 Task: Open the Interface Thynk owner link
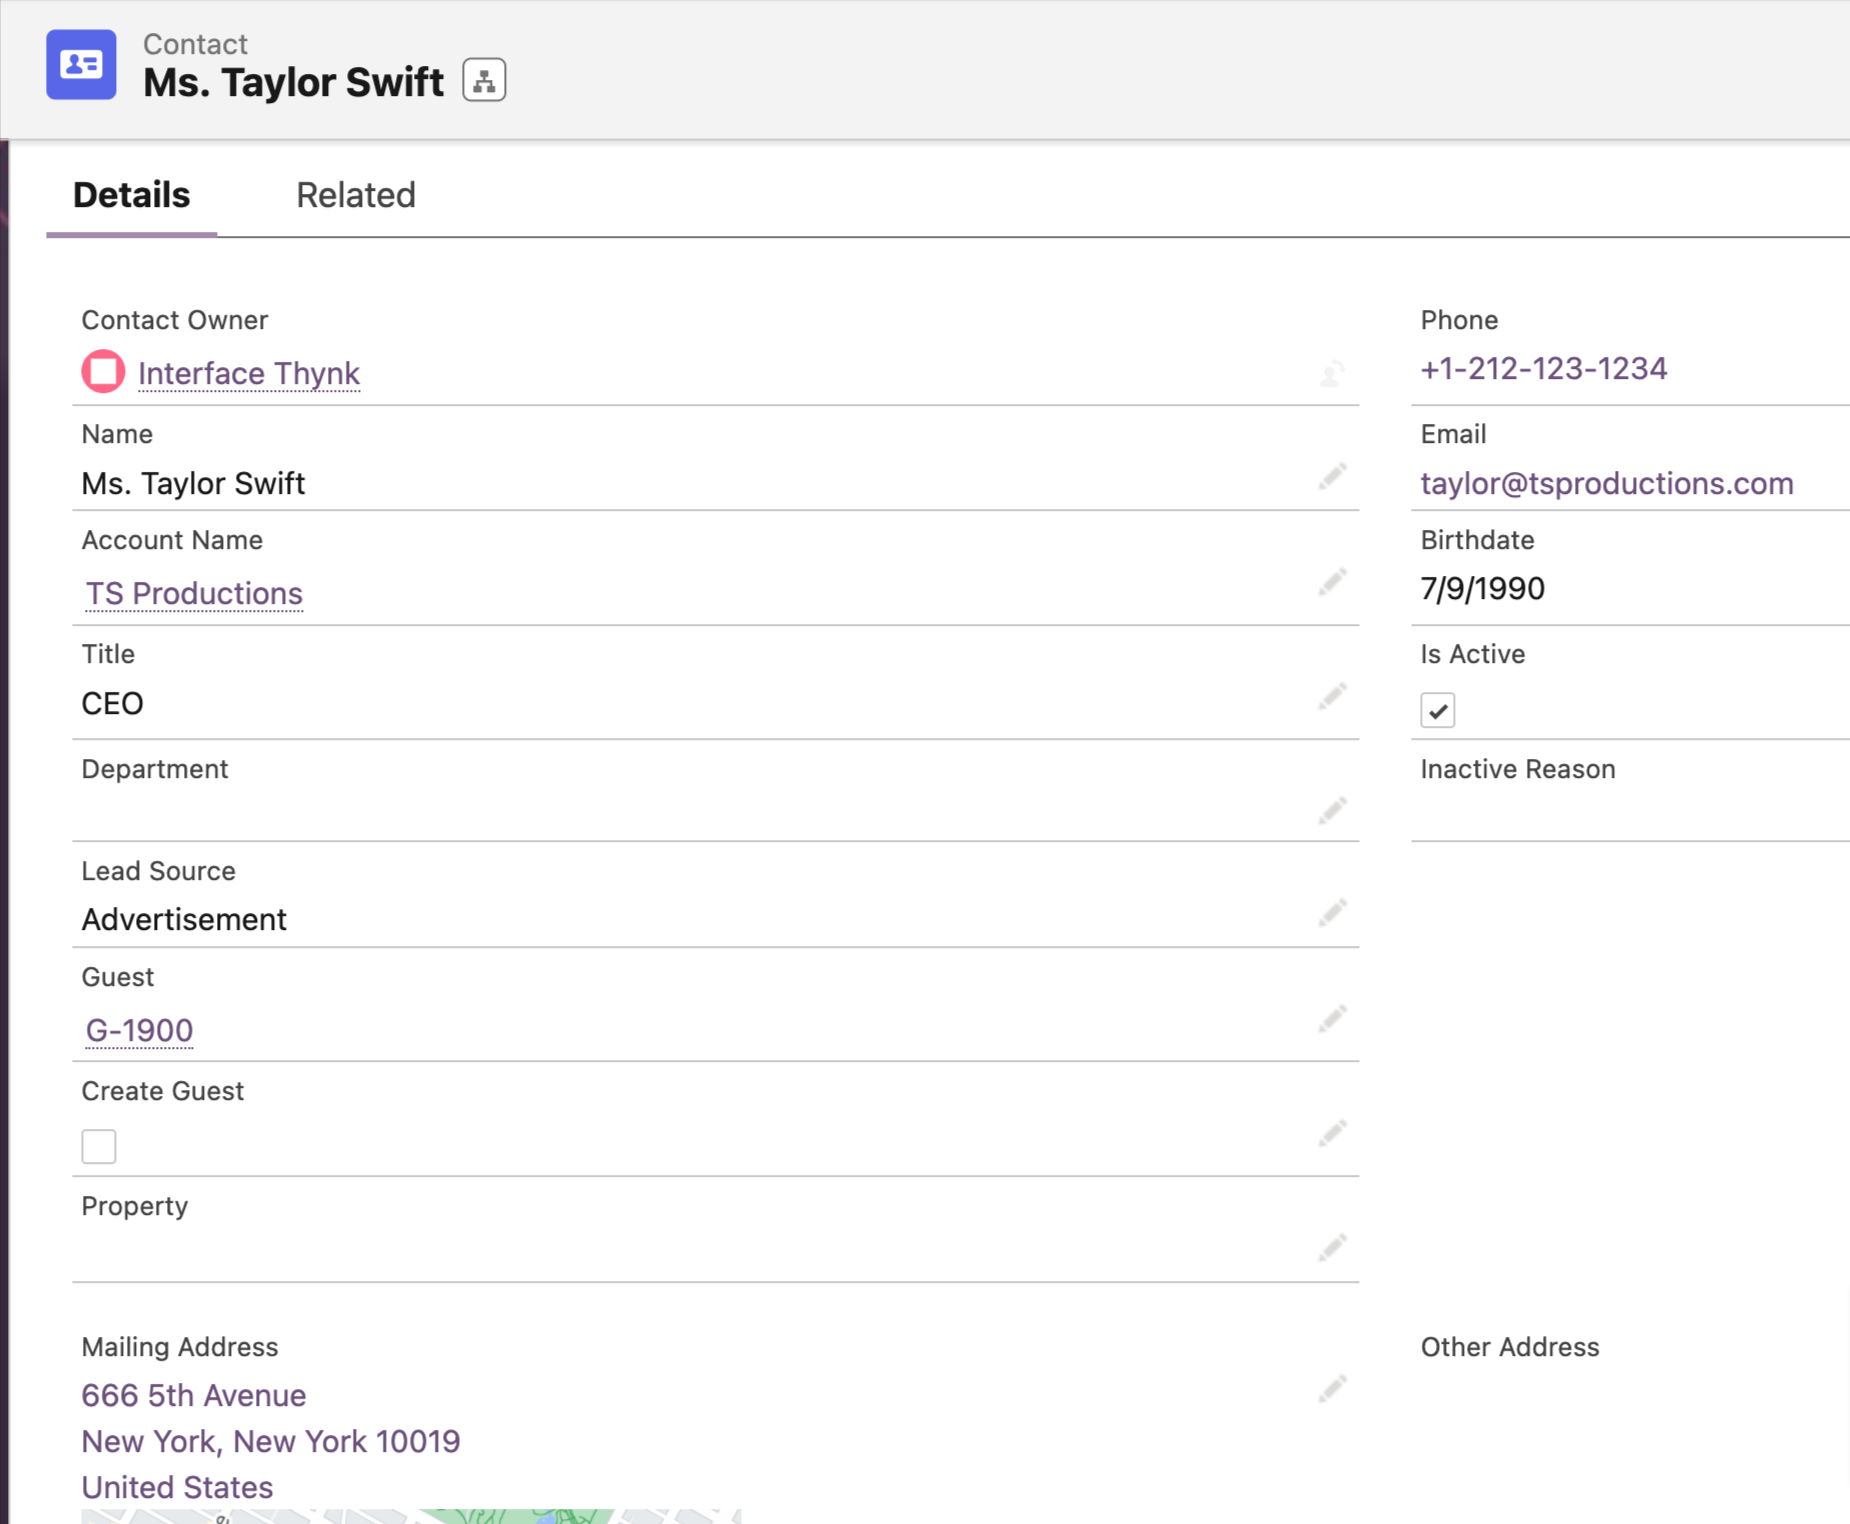[249, 373]
